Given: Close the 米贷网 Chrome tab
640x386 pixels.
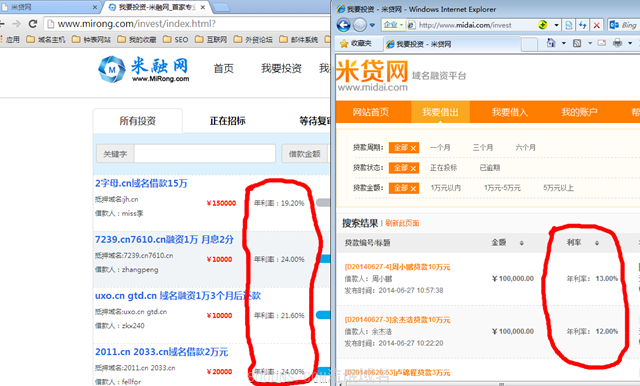Looking at the screenshot, I should pyautogui.click(x=95, y=7).
